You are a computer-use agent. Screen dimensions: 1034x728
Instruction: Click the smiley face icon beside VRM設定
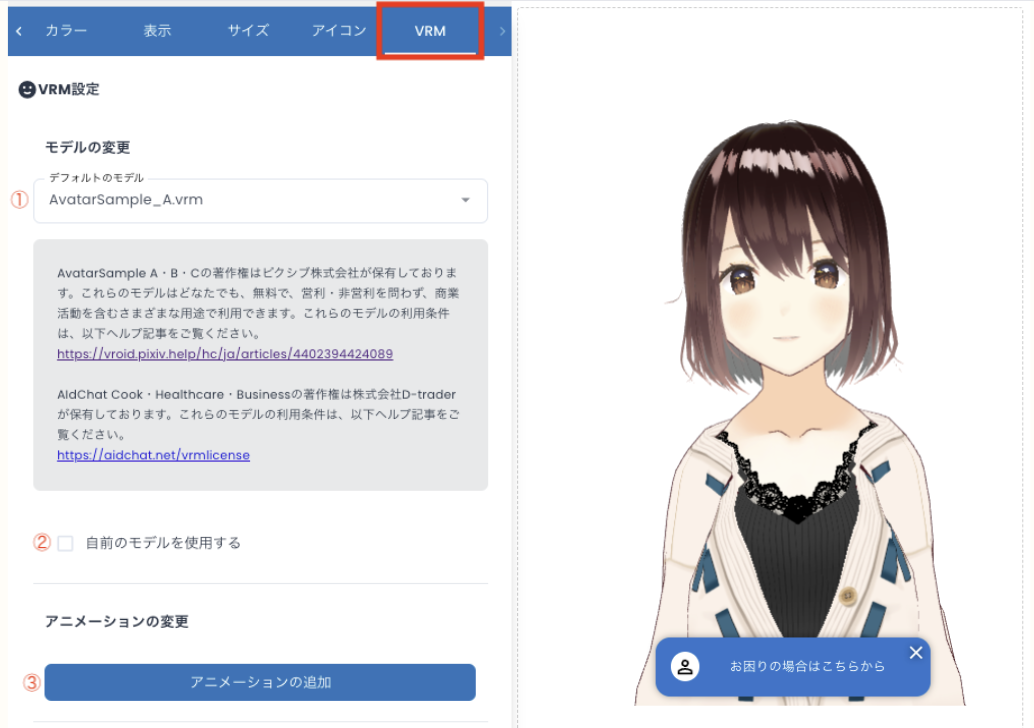pos(27,89)
